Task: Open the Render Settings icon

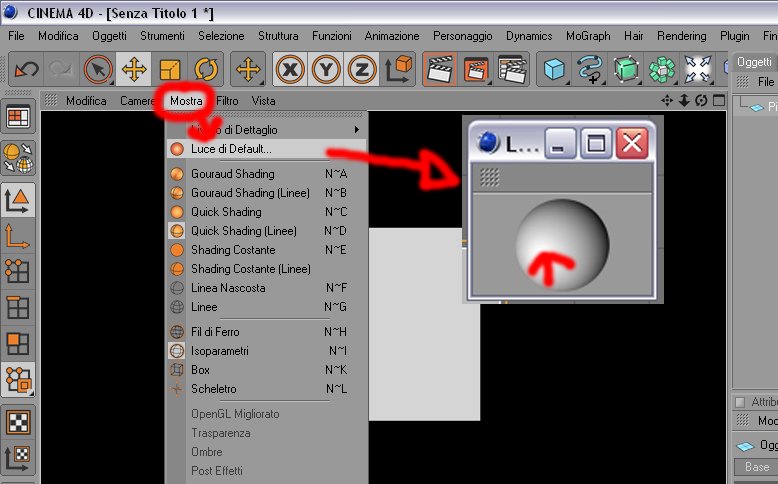Action: (512, 69)
